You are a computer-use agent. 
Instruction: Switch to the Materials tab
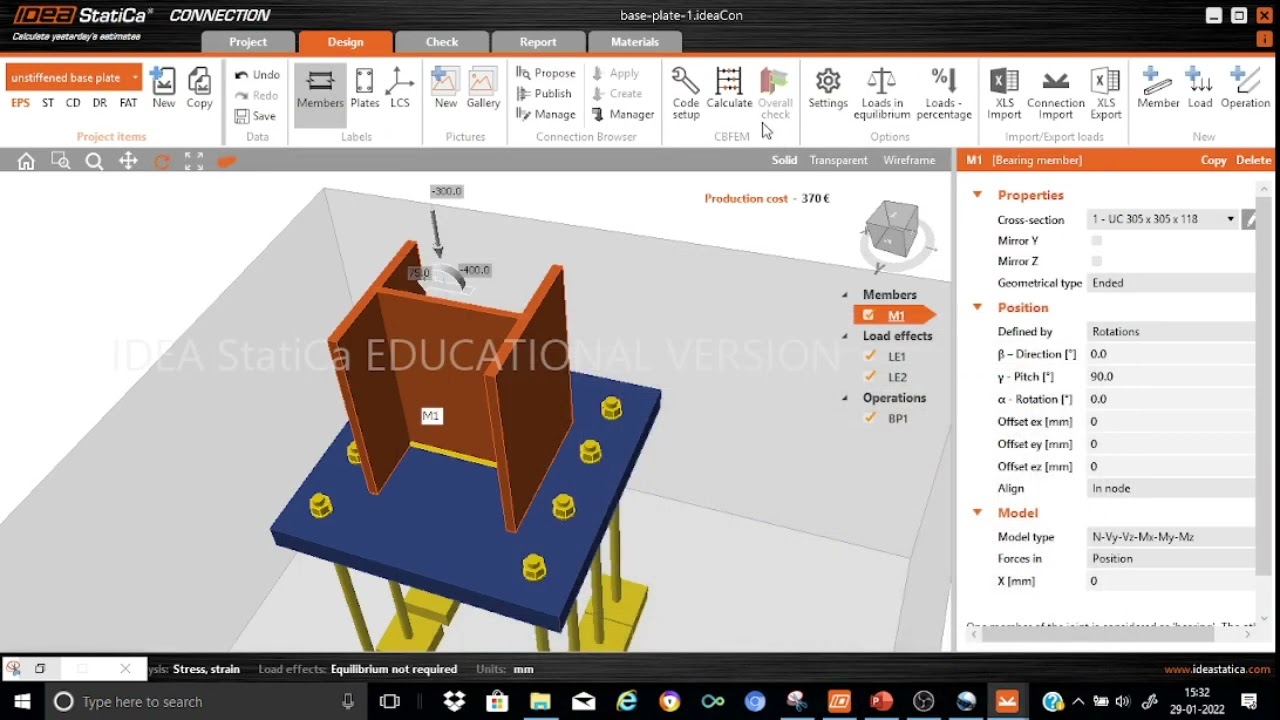635,42
